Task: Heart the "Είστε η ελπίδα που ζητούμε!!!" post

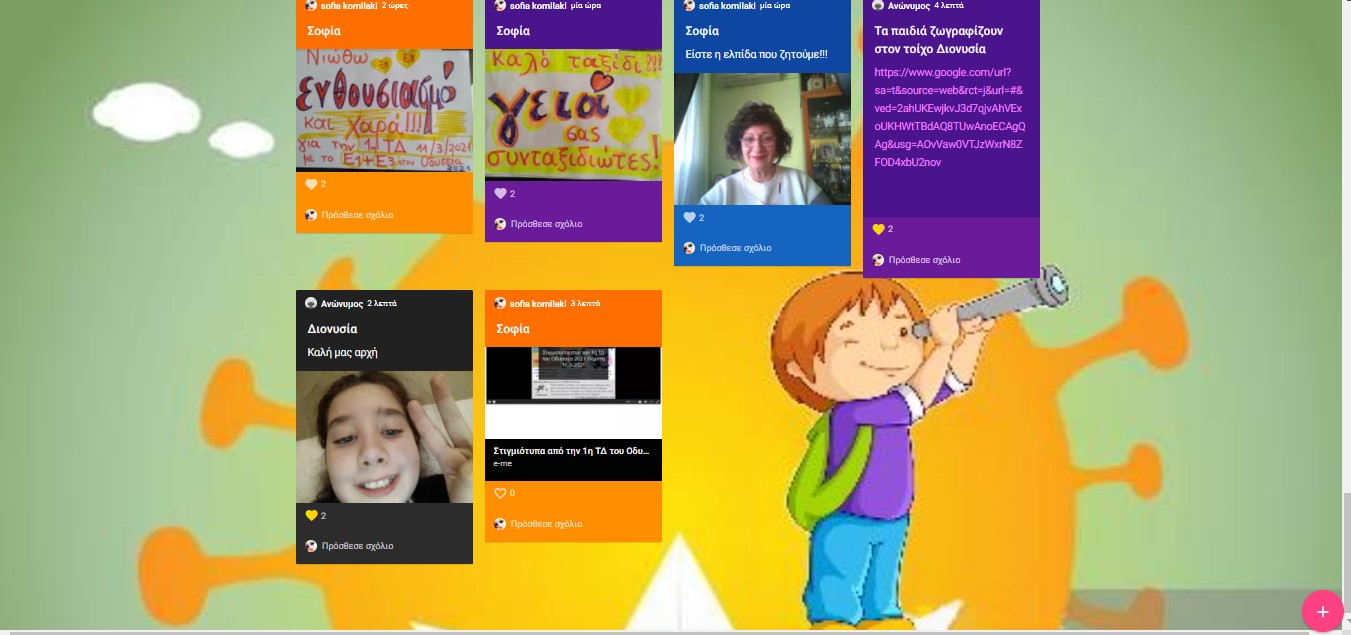Action: (x=689, y=217)
